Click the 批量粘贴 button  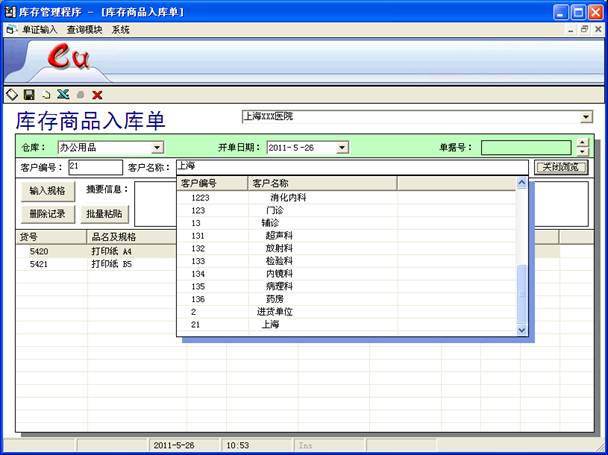point(104,213)
